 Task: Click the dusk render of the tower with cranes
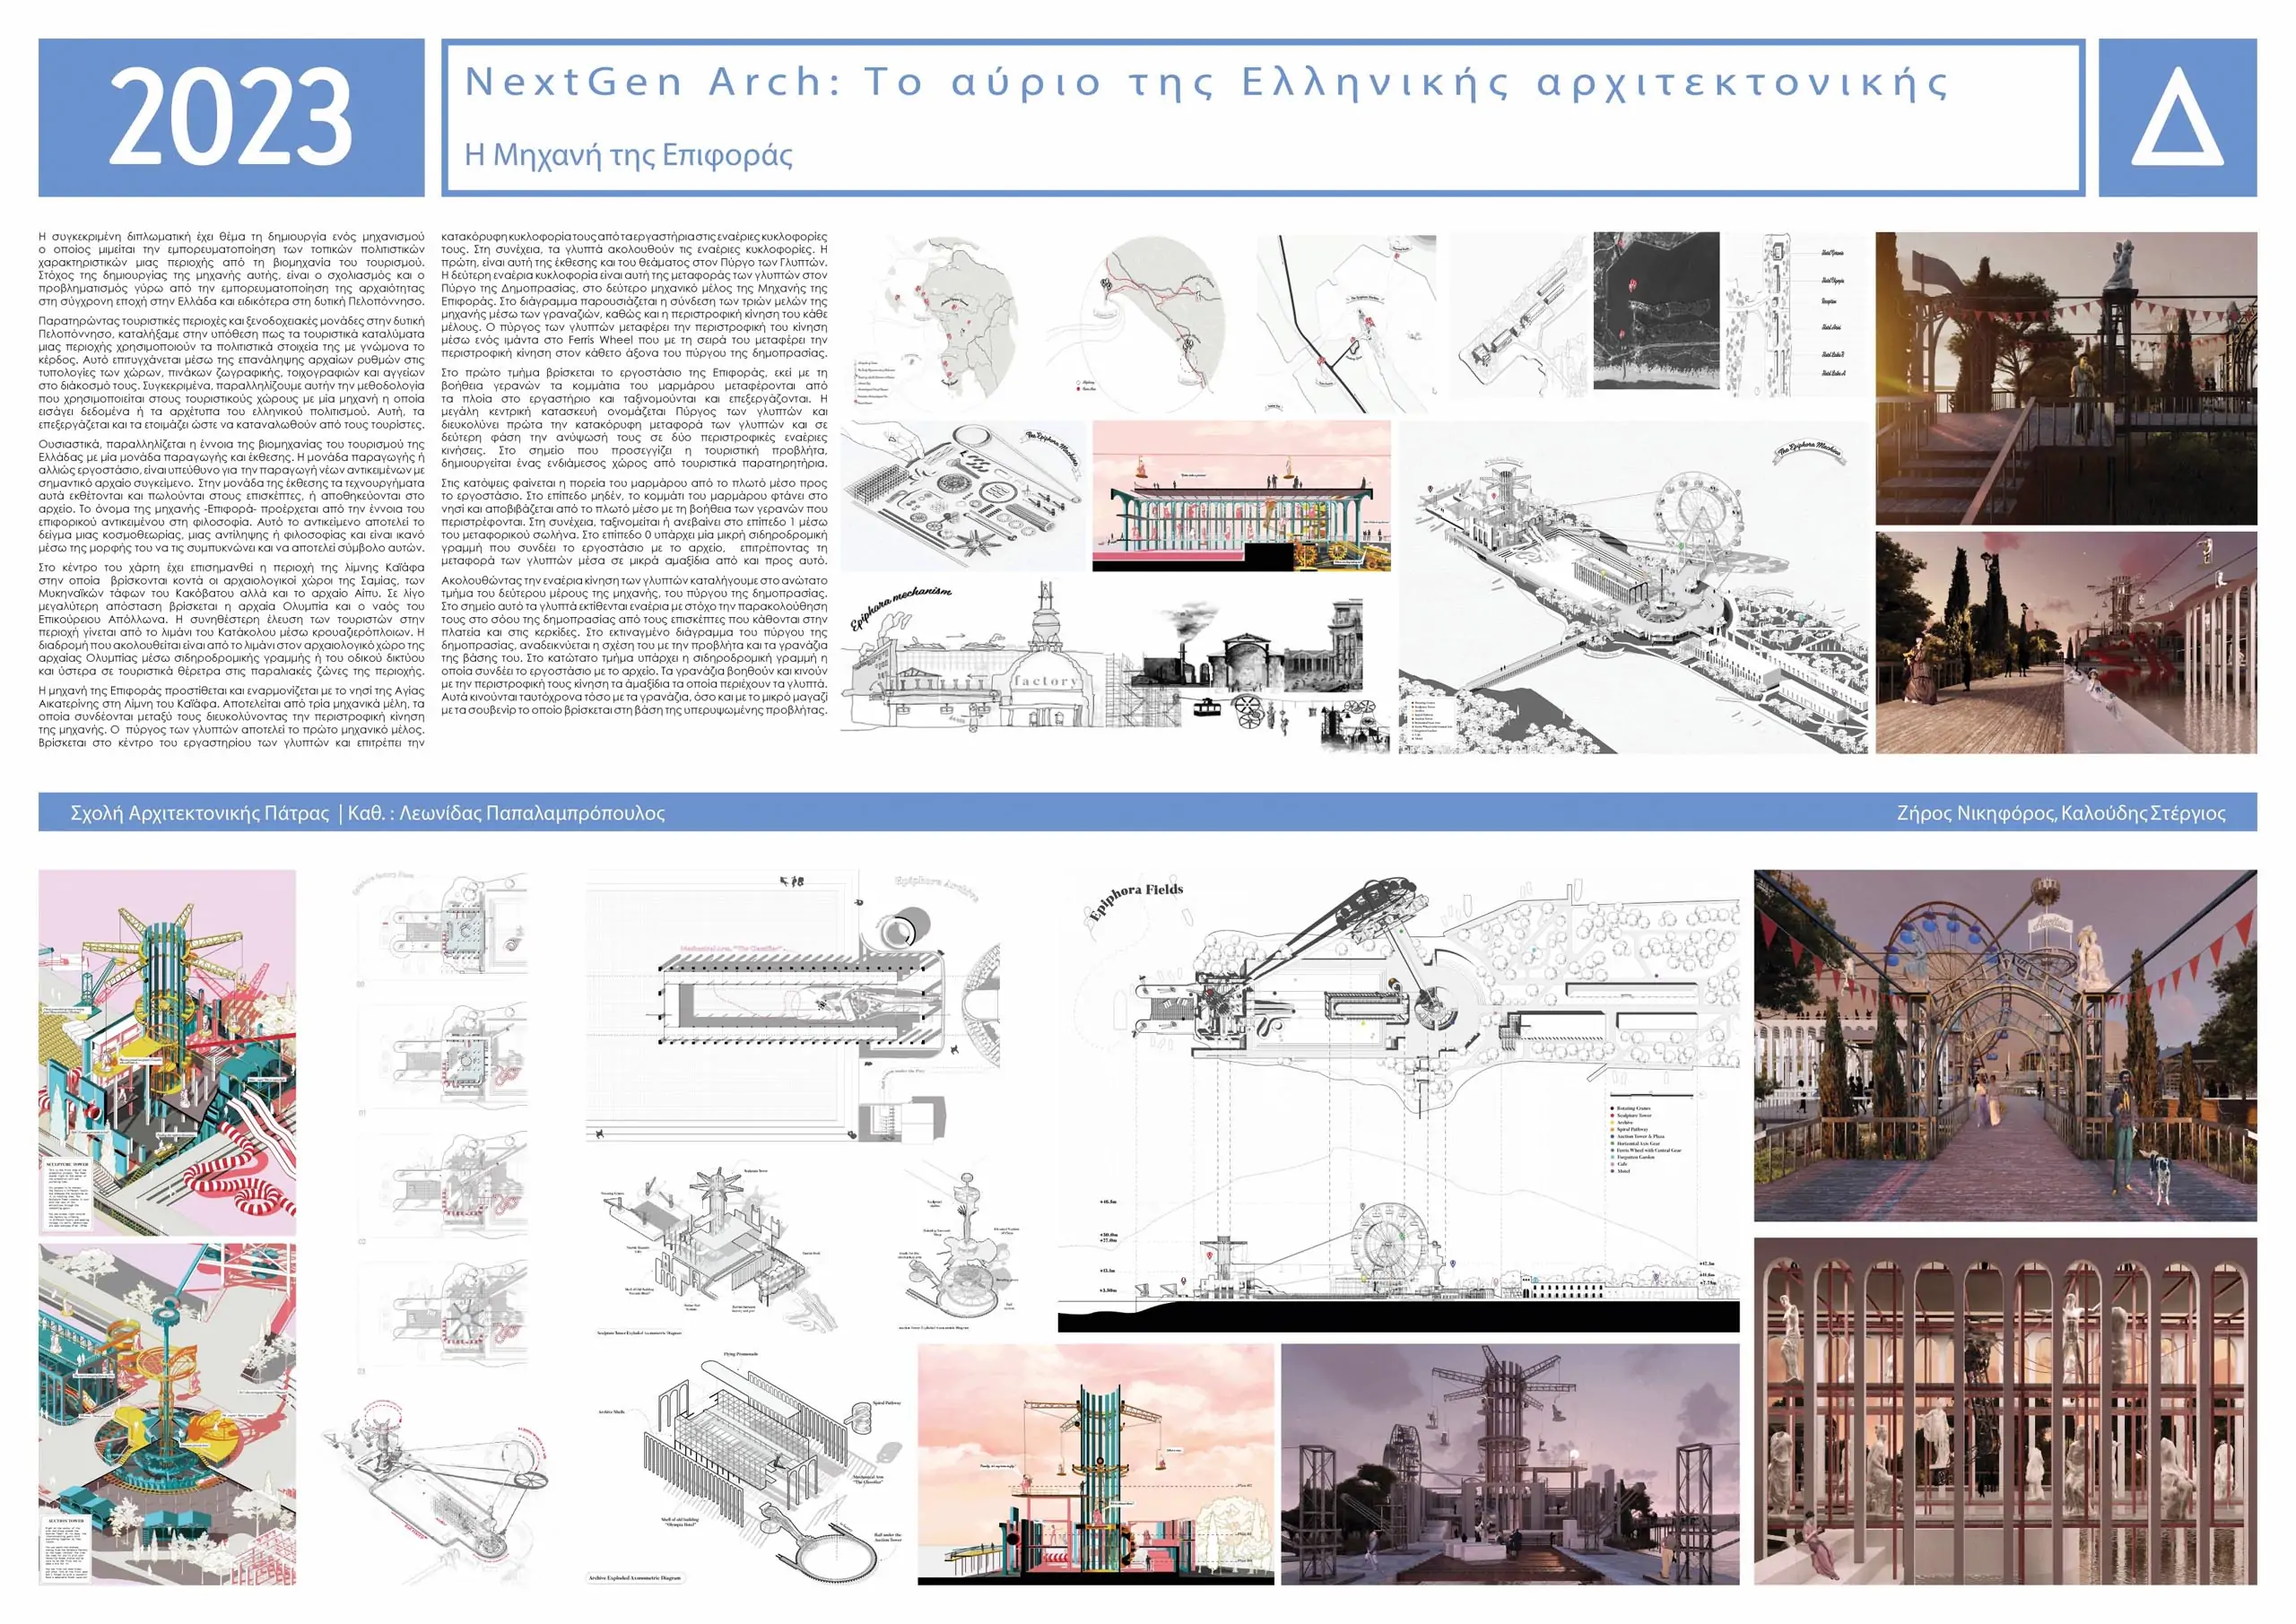click(x=1510, y=1464)
